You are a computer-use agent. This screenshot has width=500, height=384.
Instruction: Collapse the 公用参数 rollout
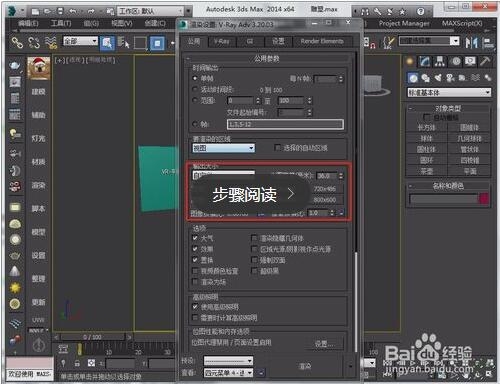pyautogui.click(x=267, y=59)
